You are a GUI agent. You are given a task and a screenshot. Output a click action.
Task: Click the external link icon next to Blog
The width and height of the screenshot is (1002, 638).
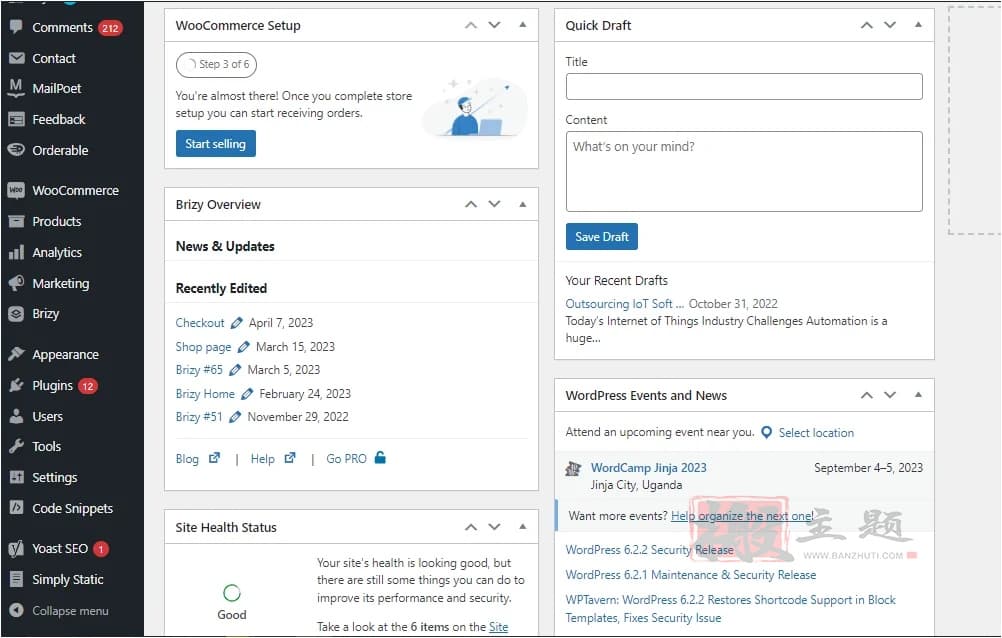pyautogui.click(x=215, y=458)
